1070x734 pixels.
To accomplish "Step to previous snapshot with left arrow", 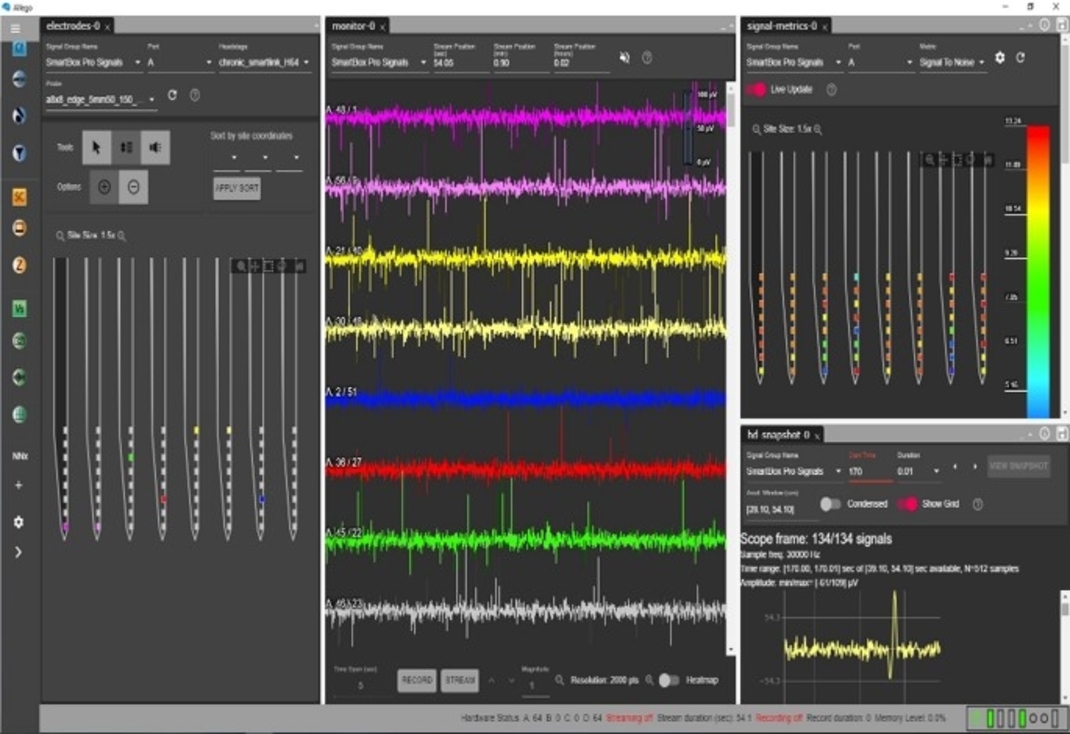I will coord(955,467).
